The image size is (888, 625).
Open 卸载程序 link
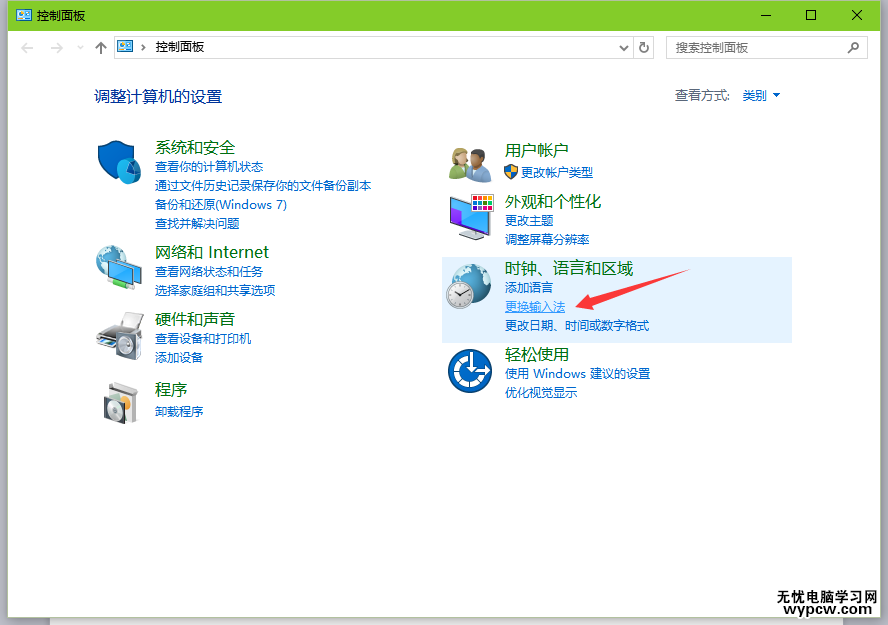click(179, 412)
